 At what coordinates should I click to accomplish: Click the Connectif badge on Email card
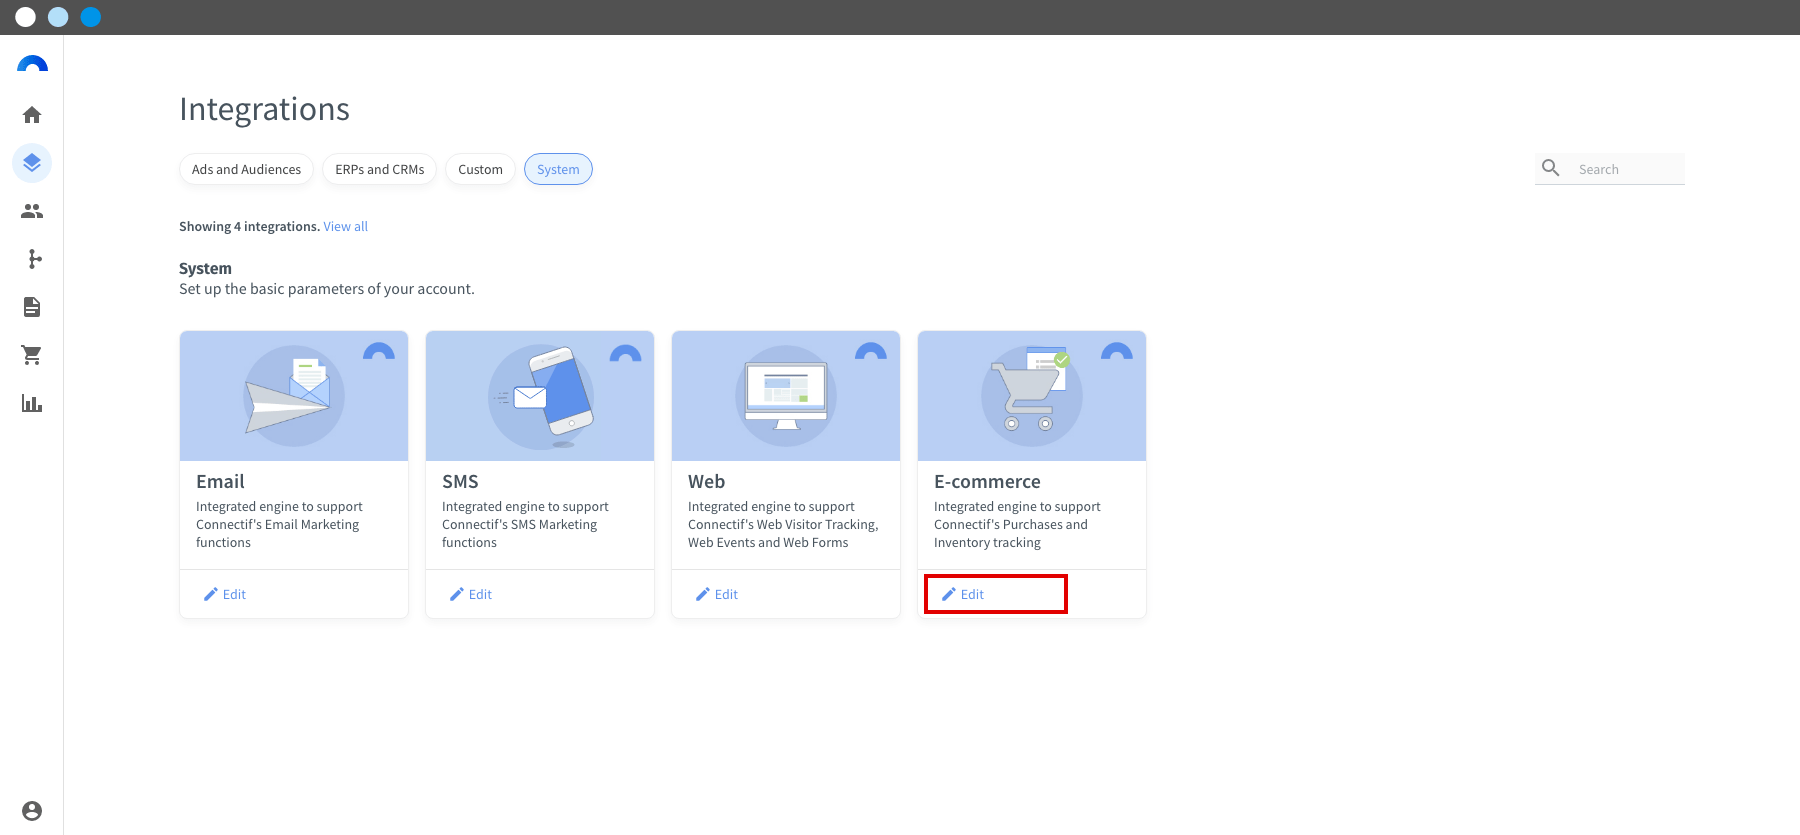(379, 351)
